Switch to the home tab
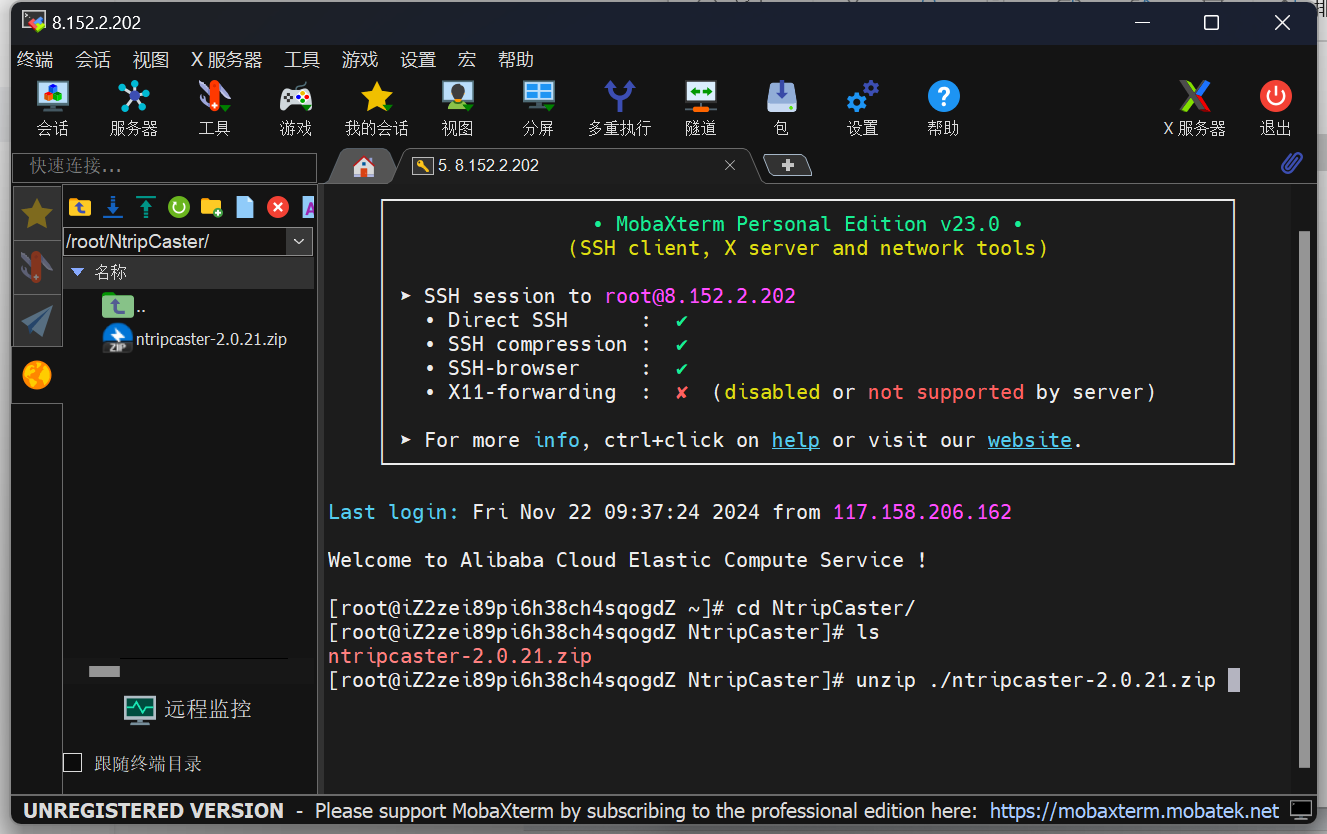1327x834 pixels. tap(364, 166)
